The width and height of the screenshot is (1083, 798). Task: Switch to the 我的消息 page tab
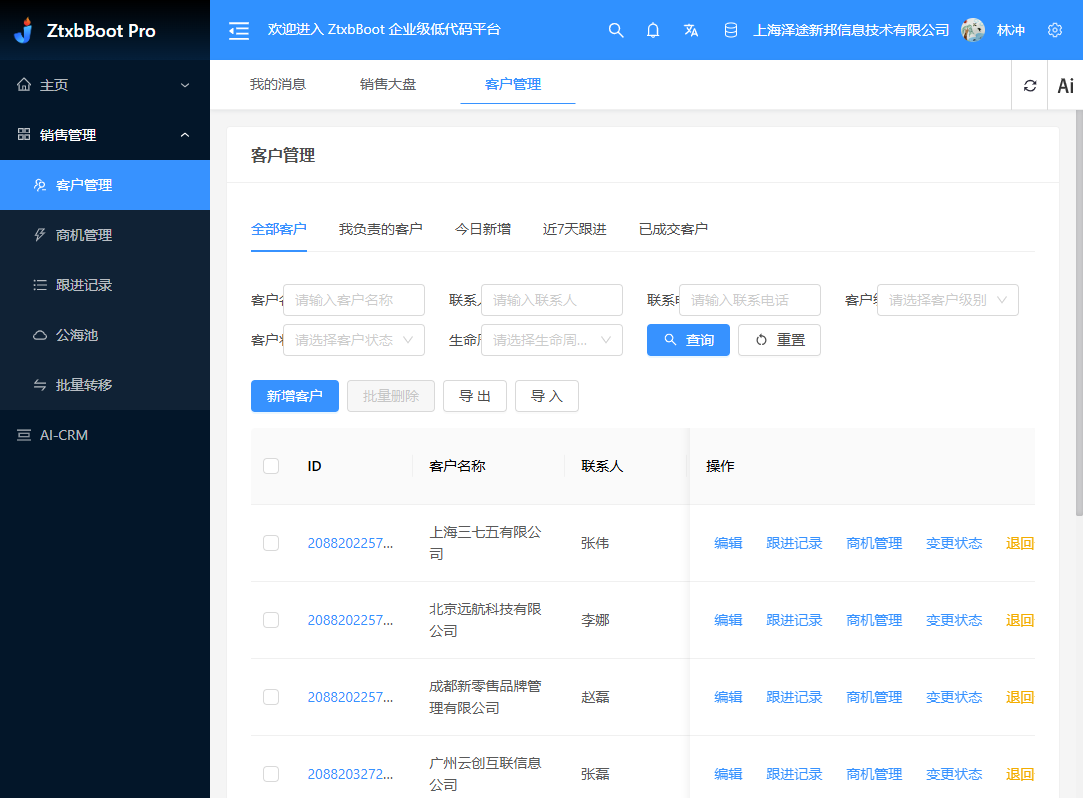point(278,84)
